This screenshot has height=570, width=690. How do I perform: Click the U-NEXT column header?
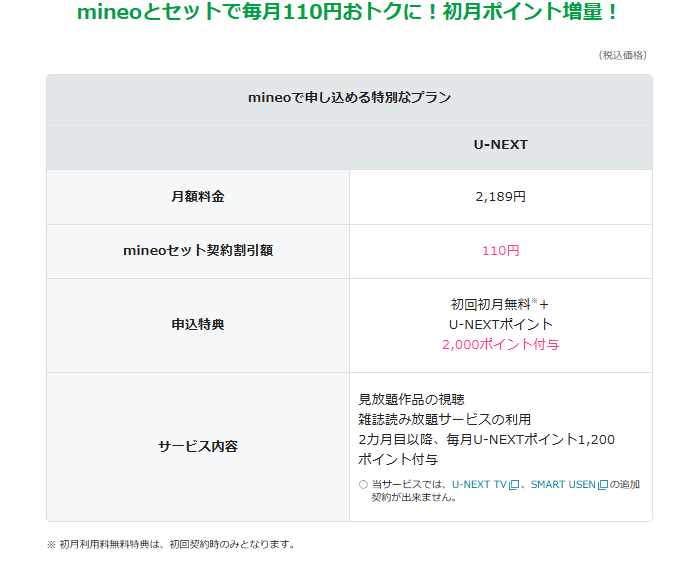(500, 144)
